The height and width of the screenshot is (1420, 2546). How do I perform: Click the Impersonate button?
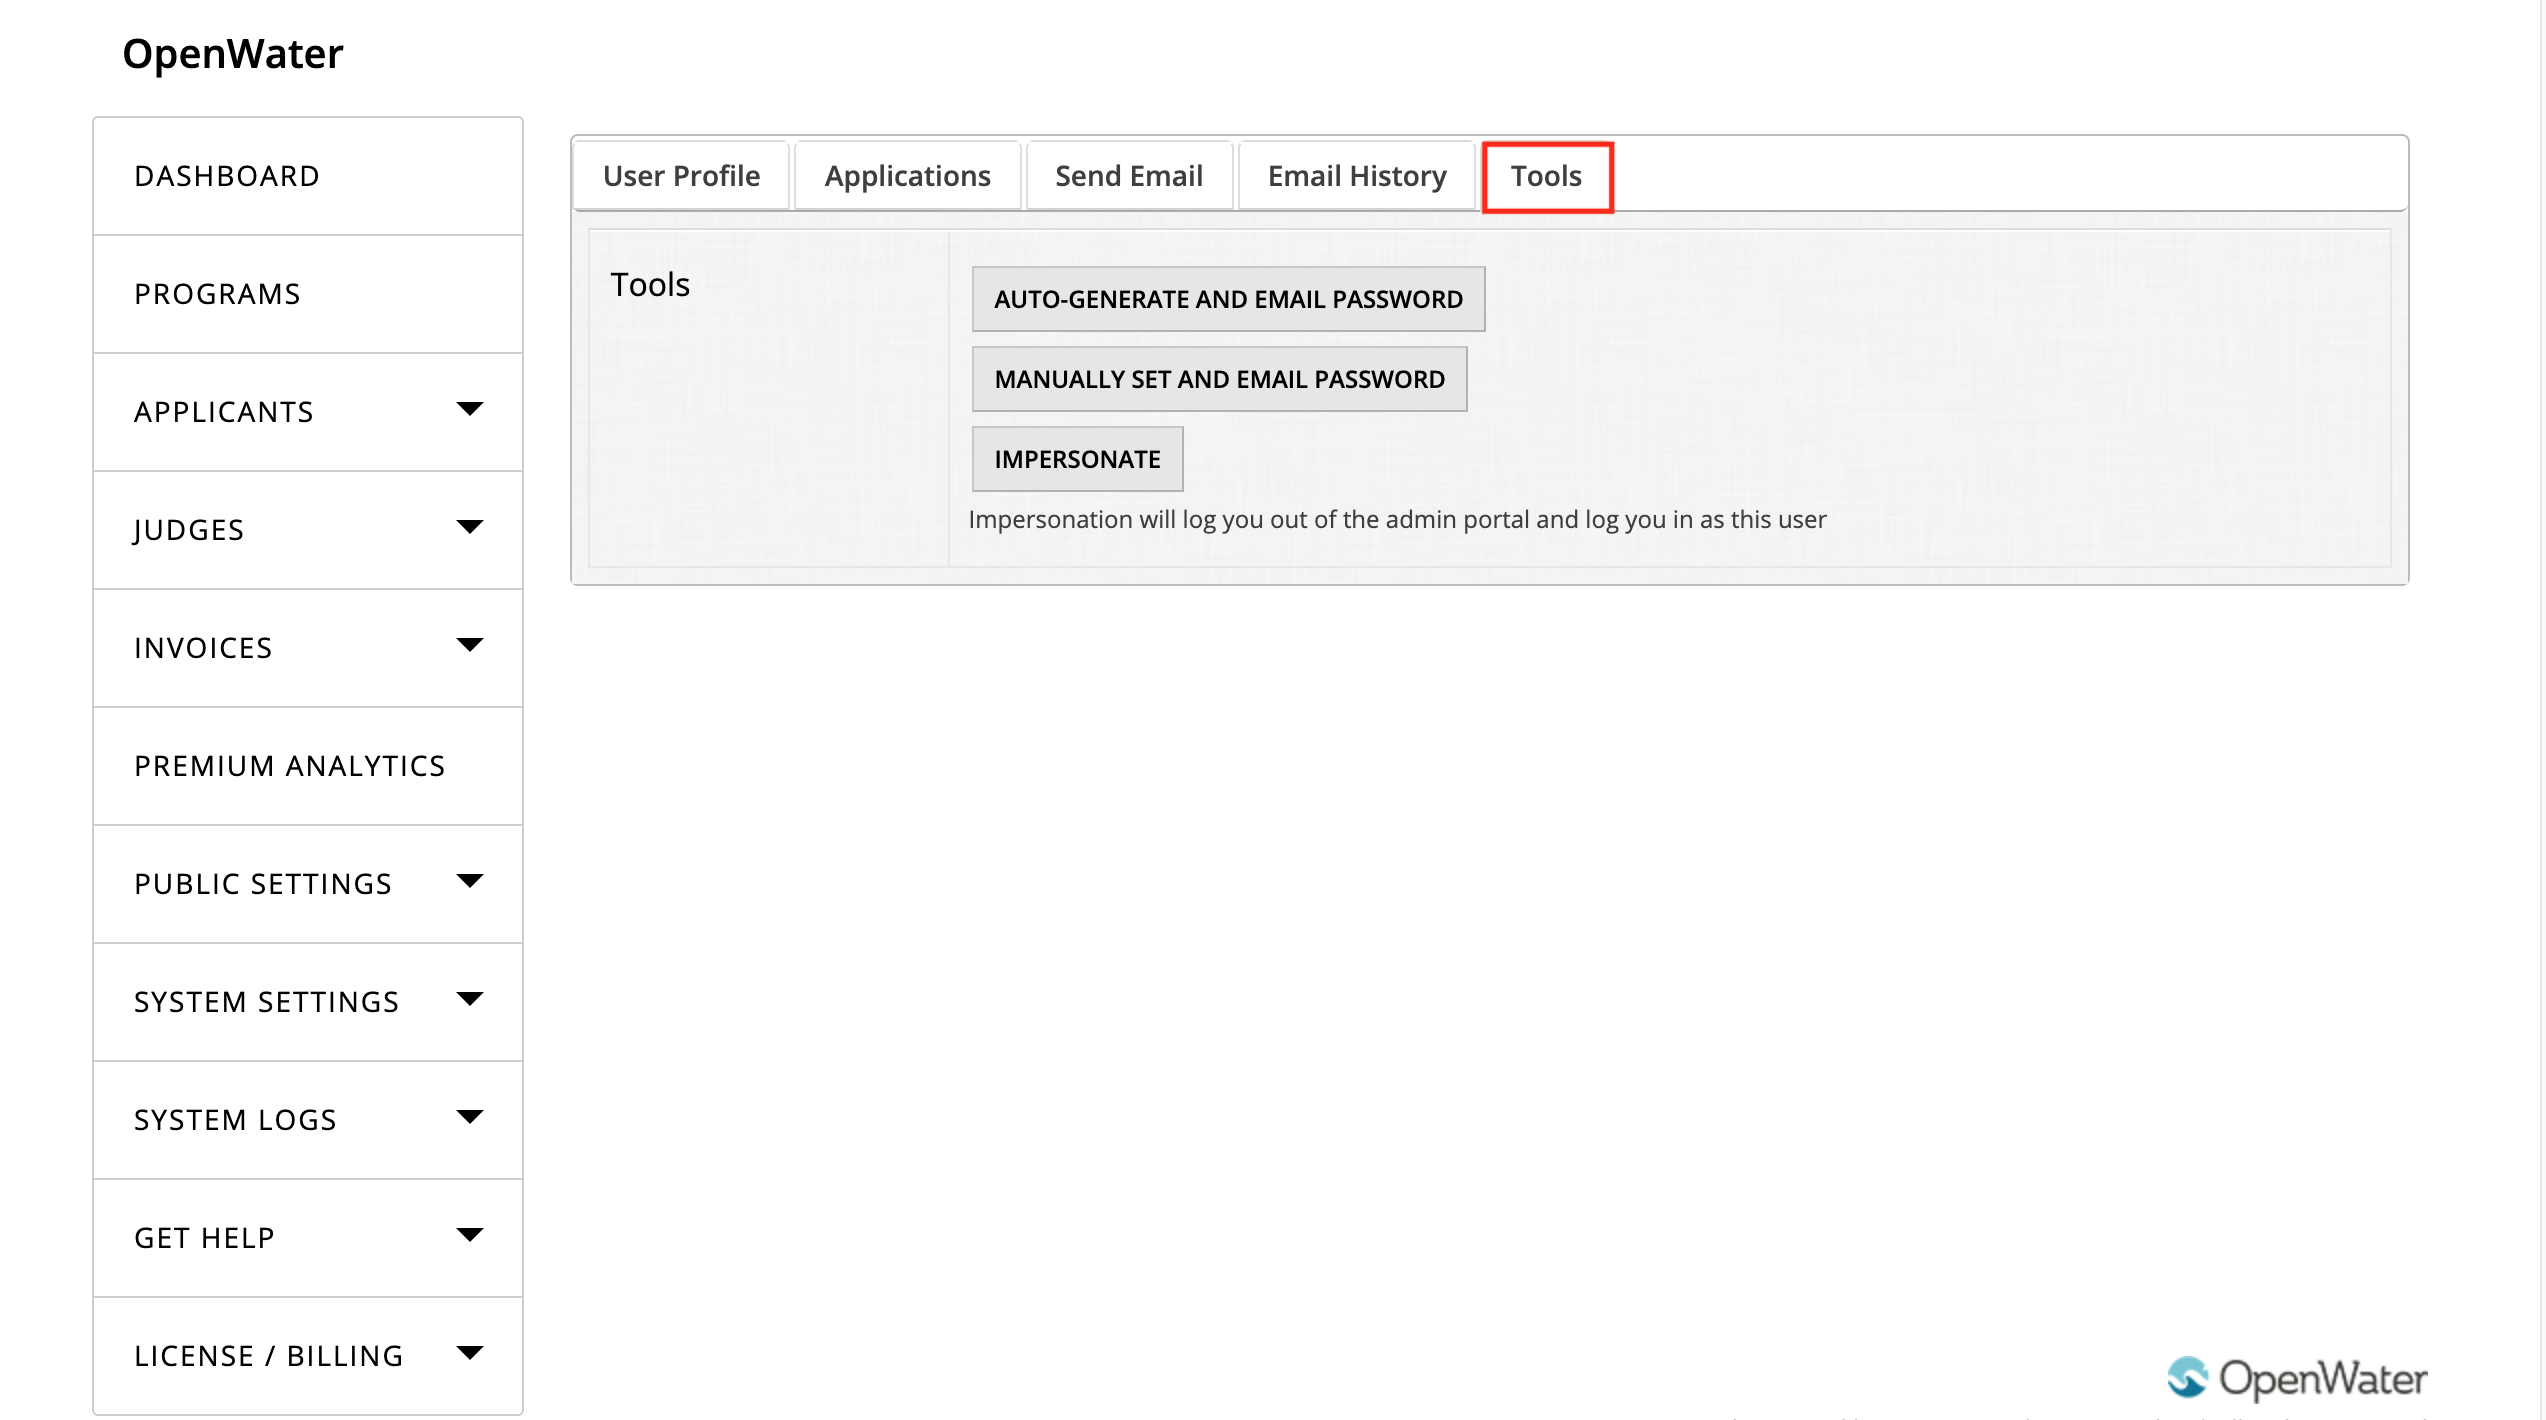1077,459
